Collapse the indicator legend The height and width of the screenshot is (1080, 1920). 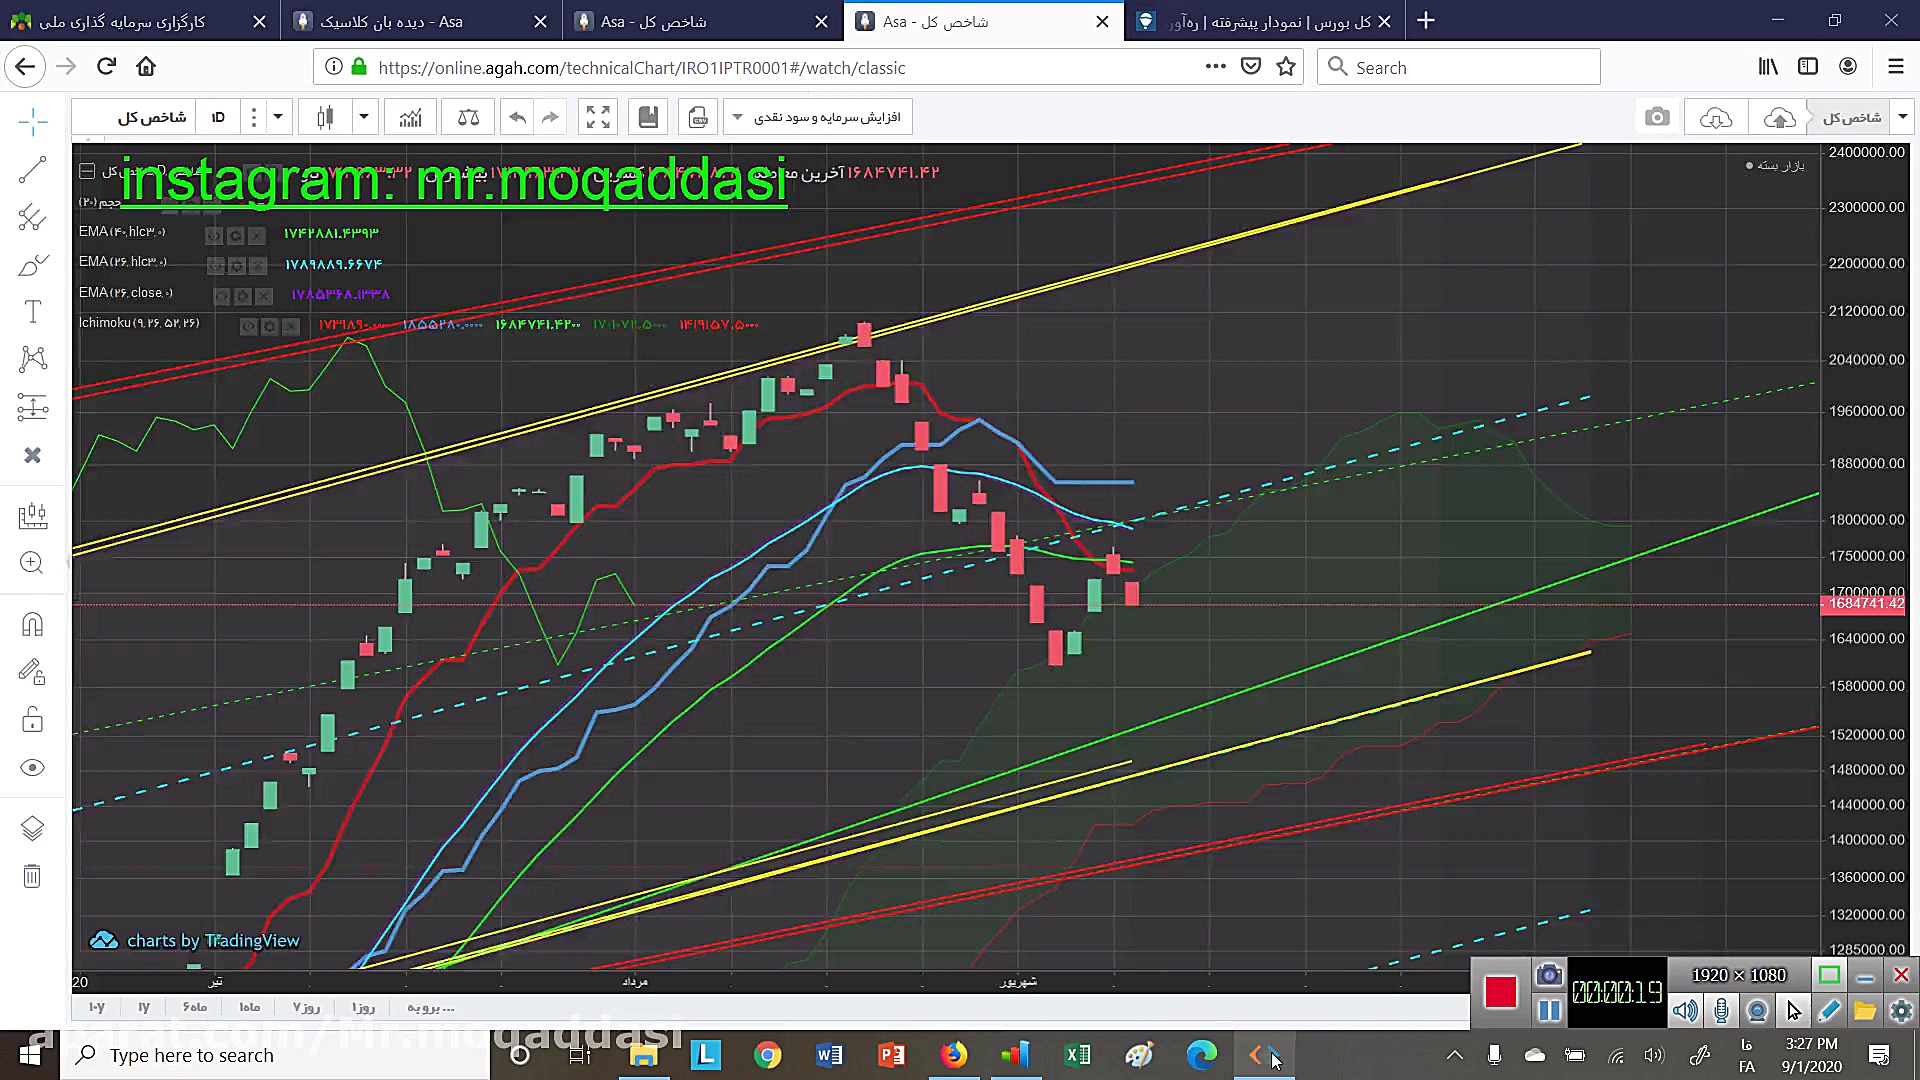[x=87, y=171]
